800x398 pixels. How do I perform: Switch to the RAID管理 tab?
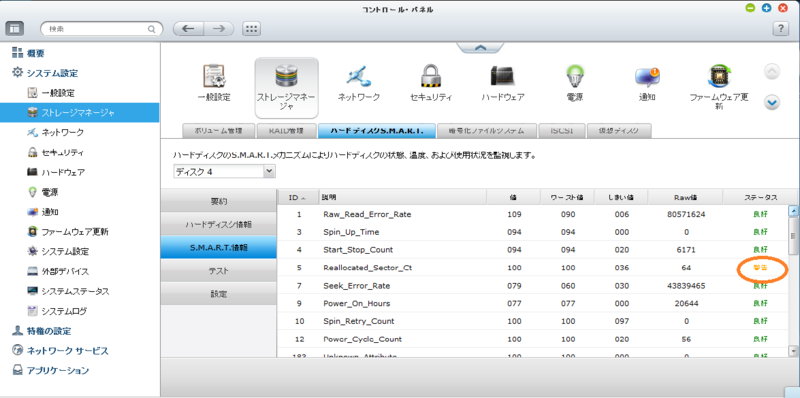(x=286, y=131)
